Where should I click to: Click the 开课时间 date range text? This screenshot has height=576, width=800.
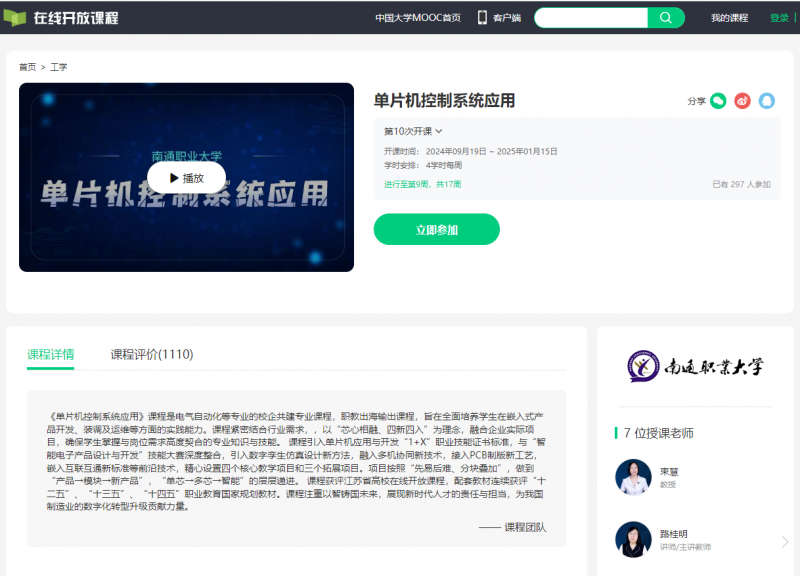coord(491,152)
